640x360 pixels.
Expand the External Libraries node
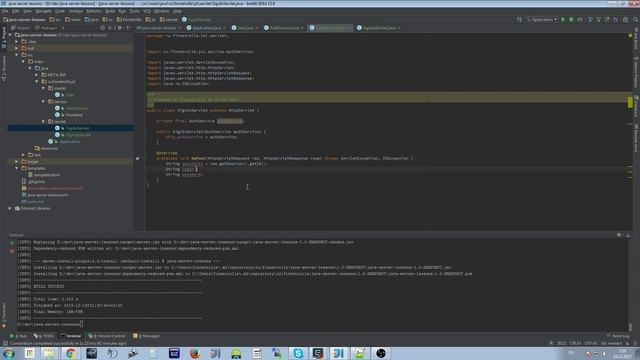coord(10,209)
